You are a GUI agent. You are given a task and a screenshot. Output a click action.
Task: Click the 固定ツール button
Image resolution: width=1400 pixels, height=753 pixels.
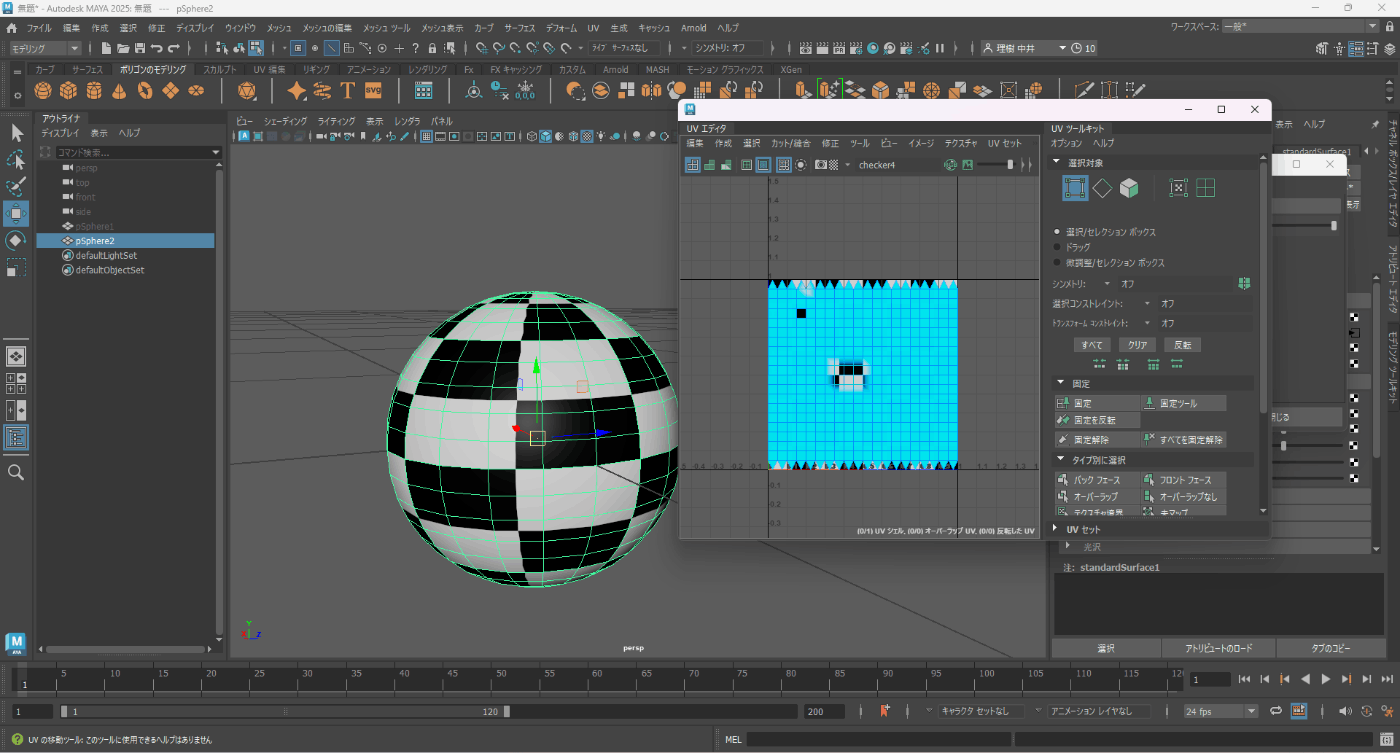coord(1184,403)
